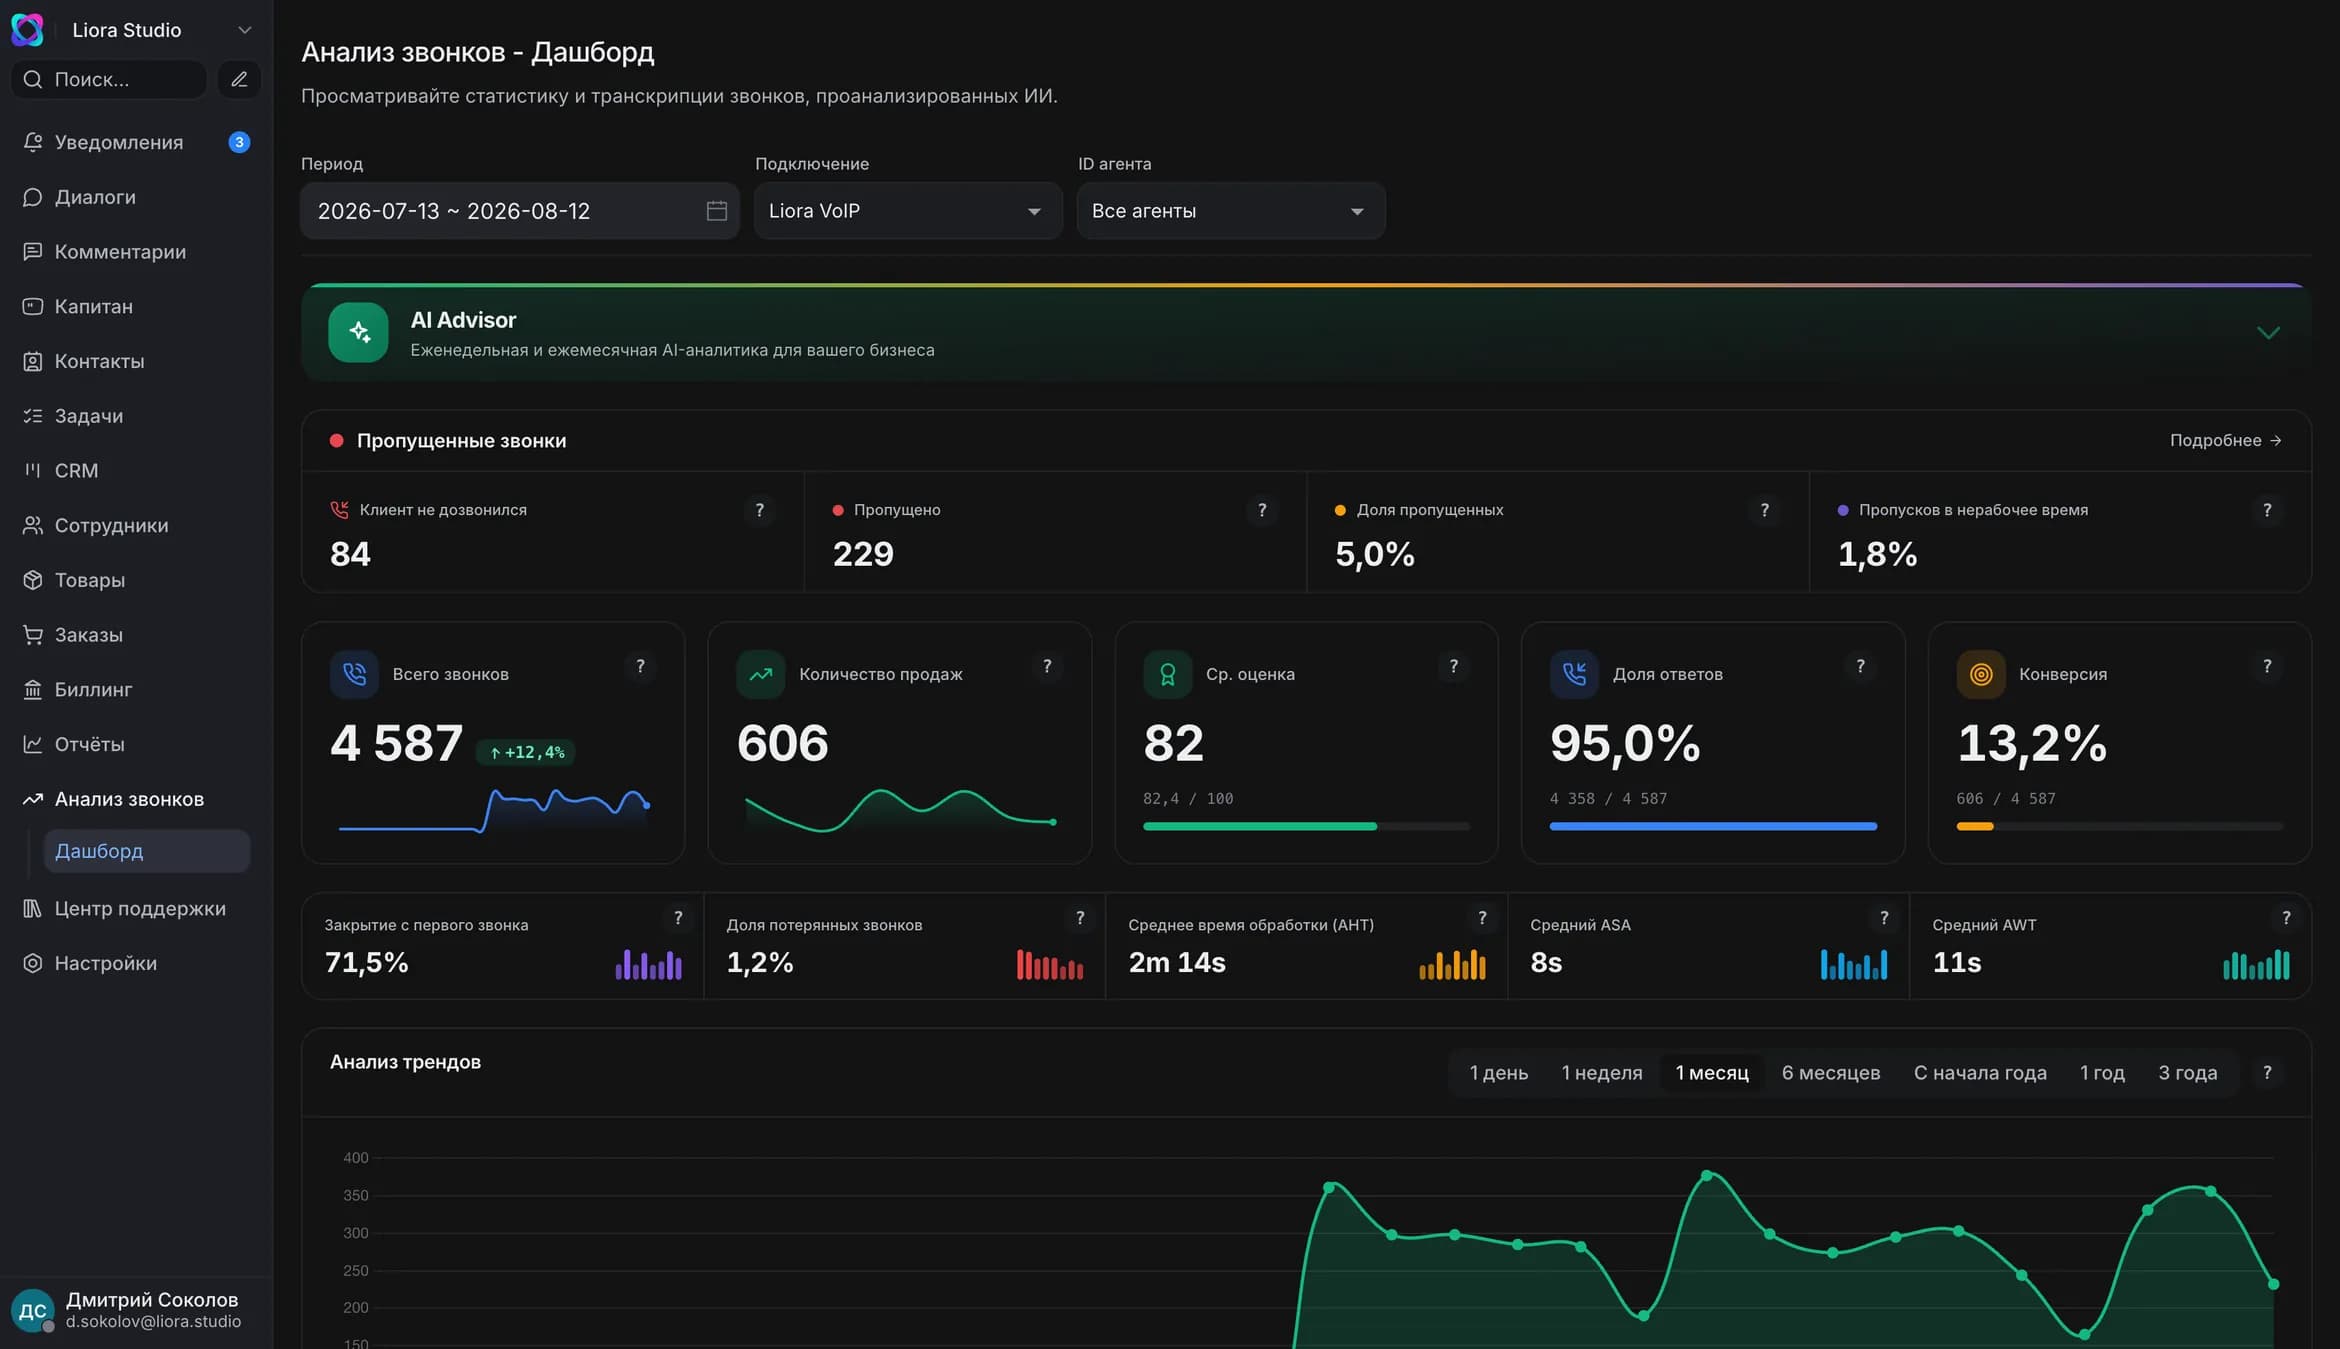
Task: Select the 1 месяц trend range
Action: point(1712,1073)
